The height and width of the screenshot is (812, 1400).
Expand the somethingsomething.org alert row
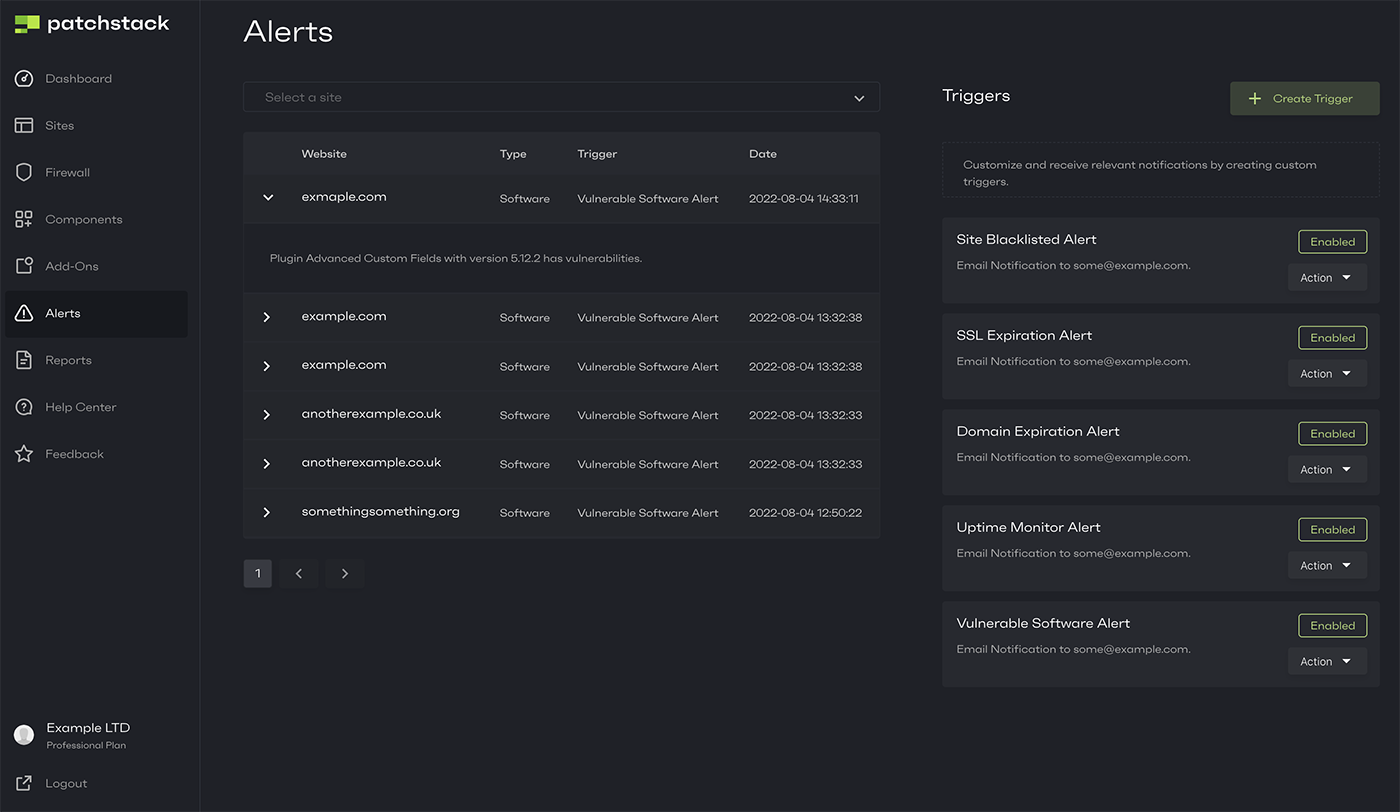[x=267, y=513]
